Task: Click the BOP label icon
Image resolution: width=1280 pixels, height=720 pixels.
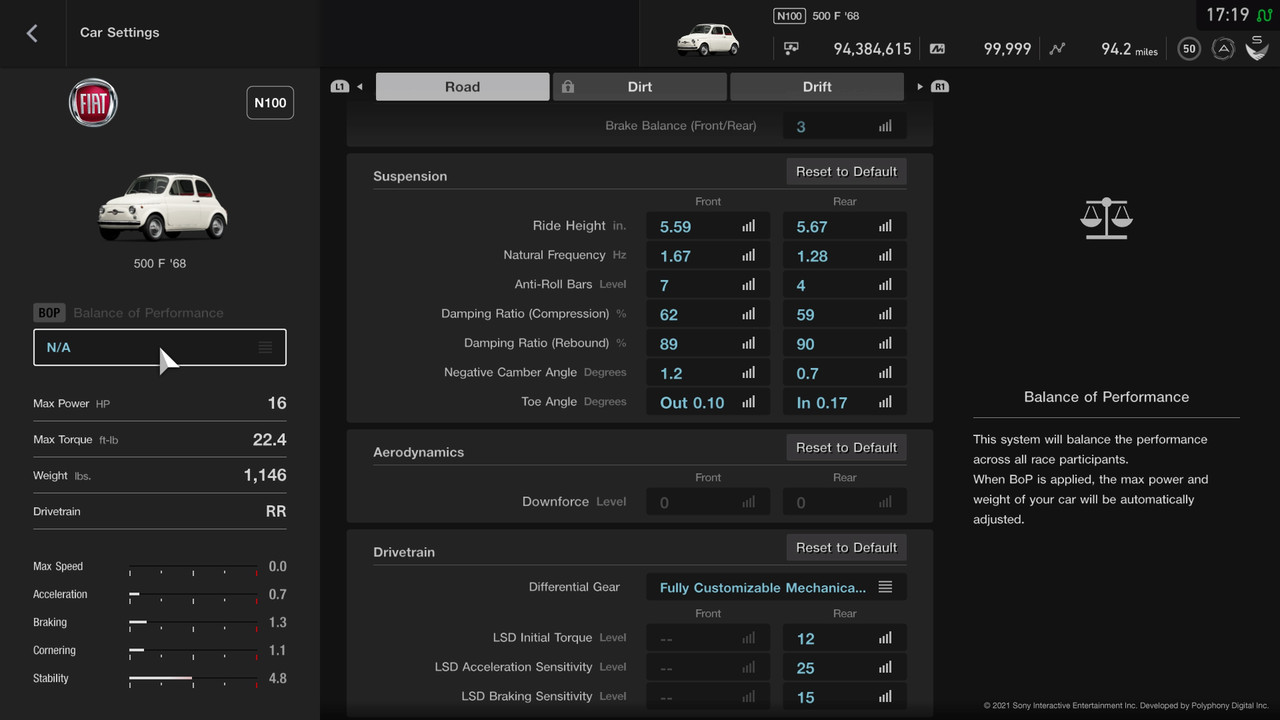Action: click(x=49, y=313)
